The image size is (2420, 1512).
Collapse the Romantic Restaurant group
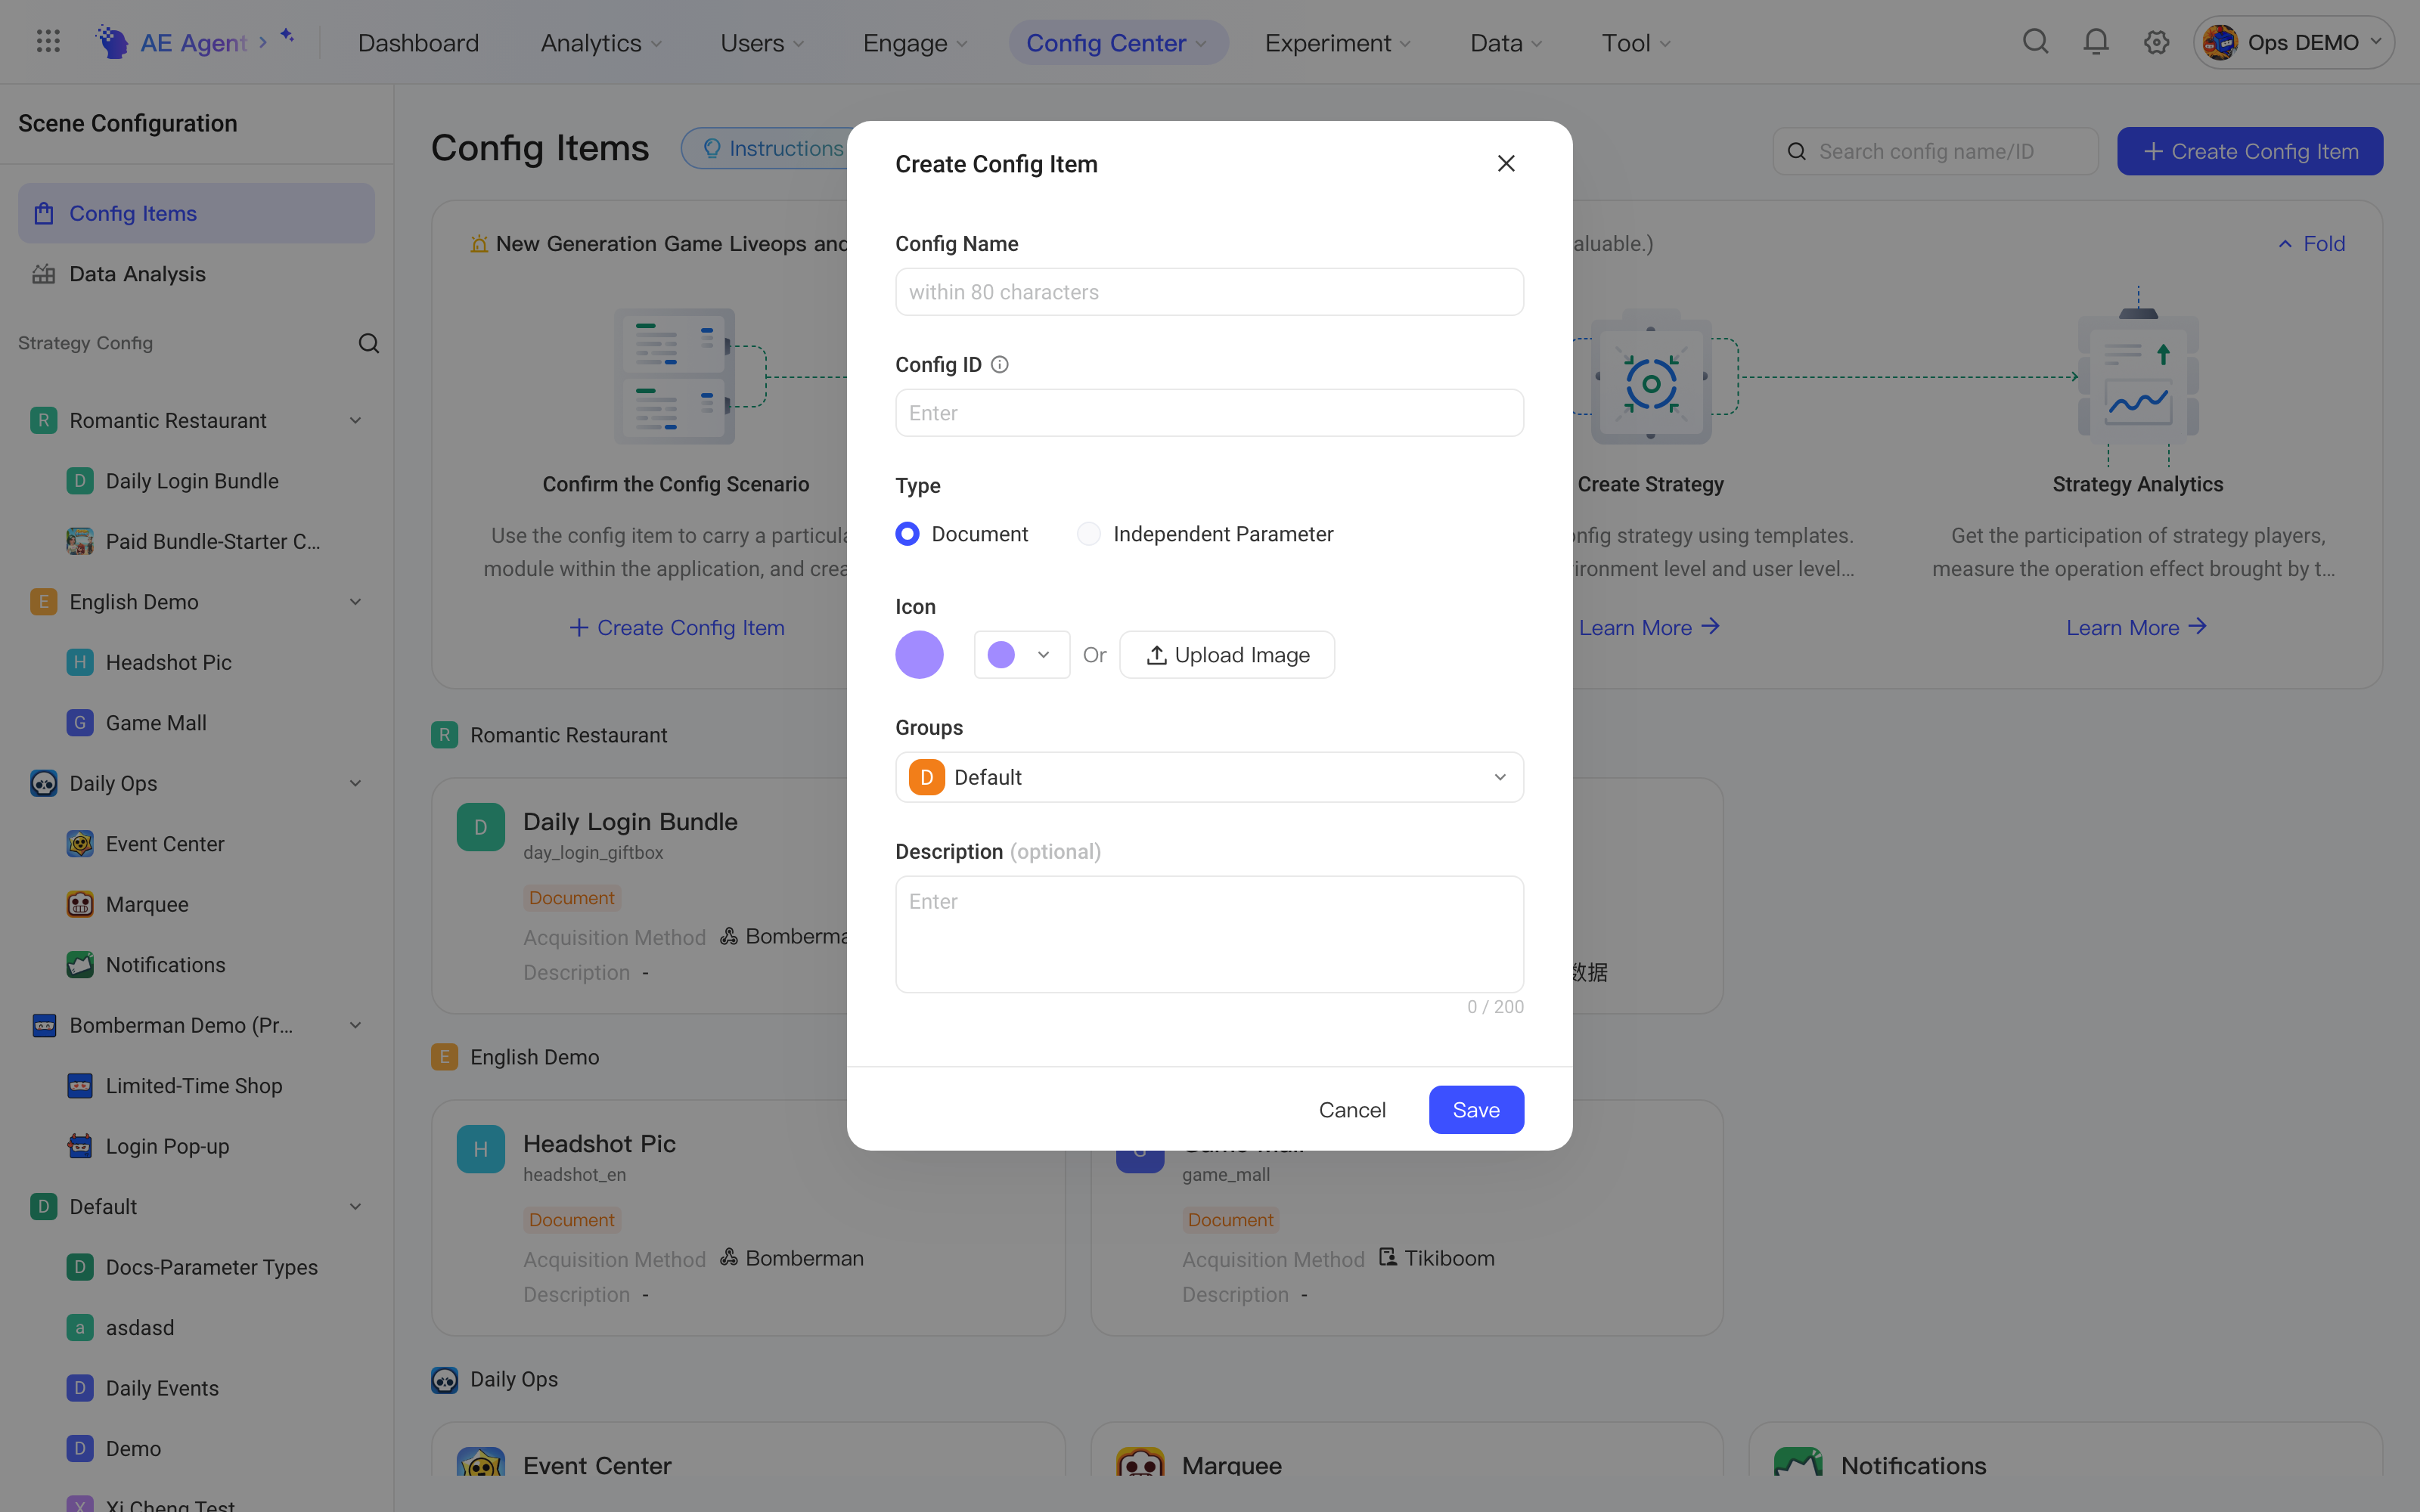click(355, 421)
